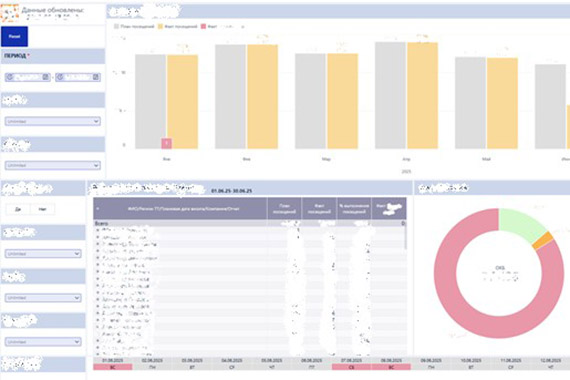Sort by % выполнения посещений column header

coord(354,209)
